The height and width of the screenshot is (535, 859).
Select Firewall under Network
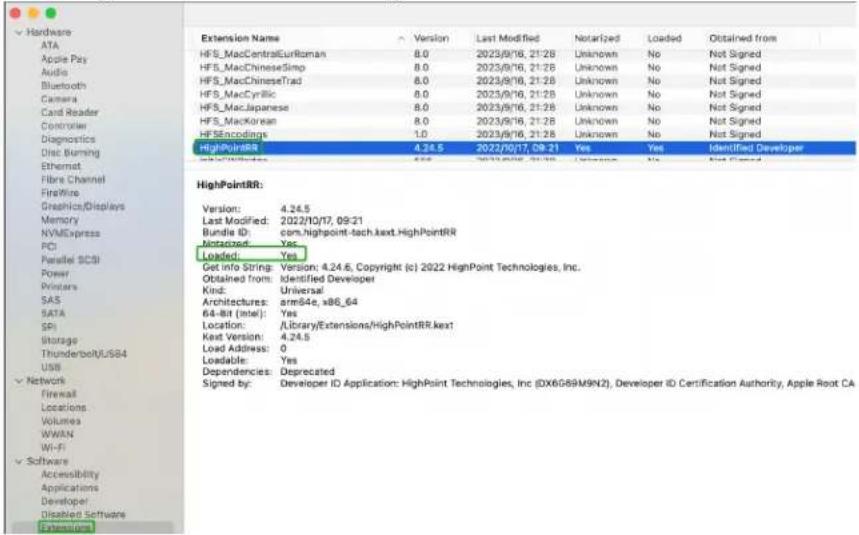pyautogui.click(x=59, y=394)
